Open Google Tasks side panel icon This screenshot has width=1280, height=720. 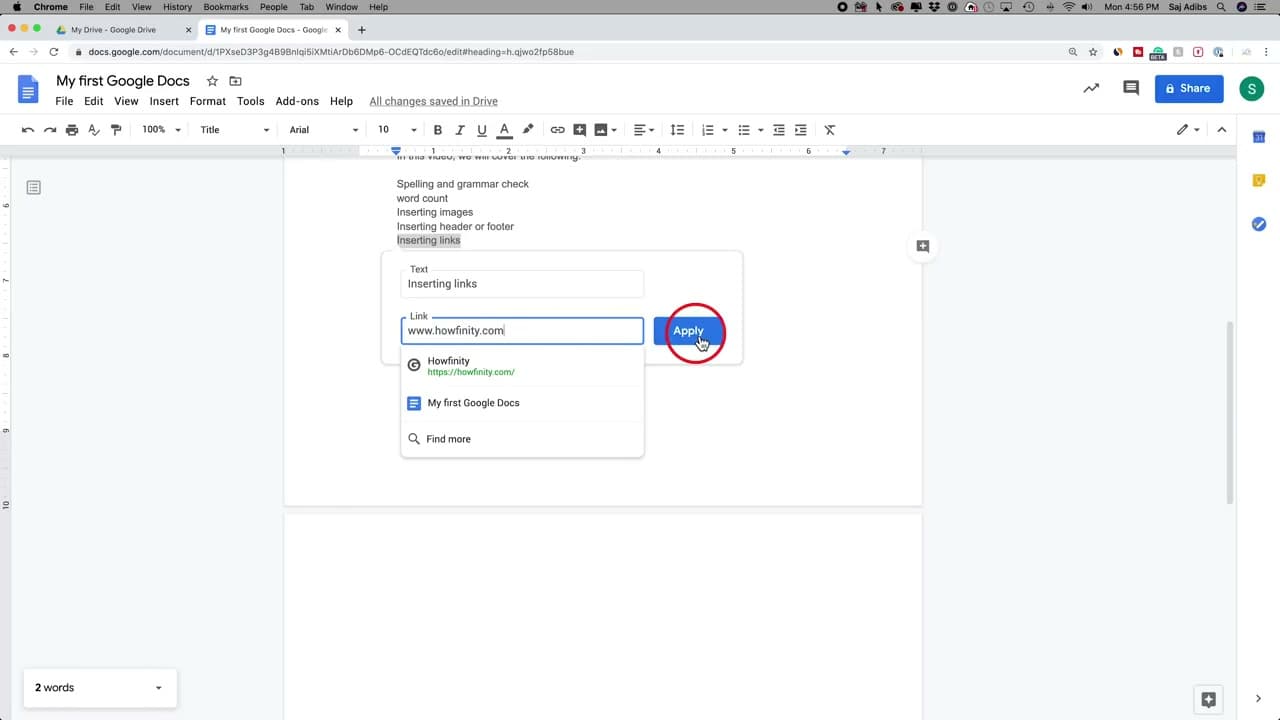[1259, 224]
